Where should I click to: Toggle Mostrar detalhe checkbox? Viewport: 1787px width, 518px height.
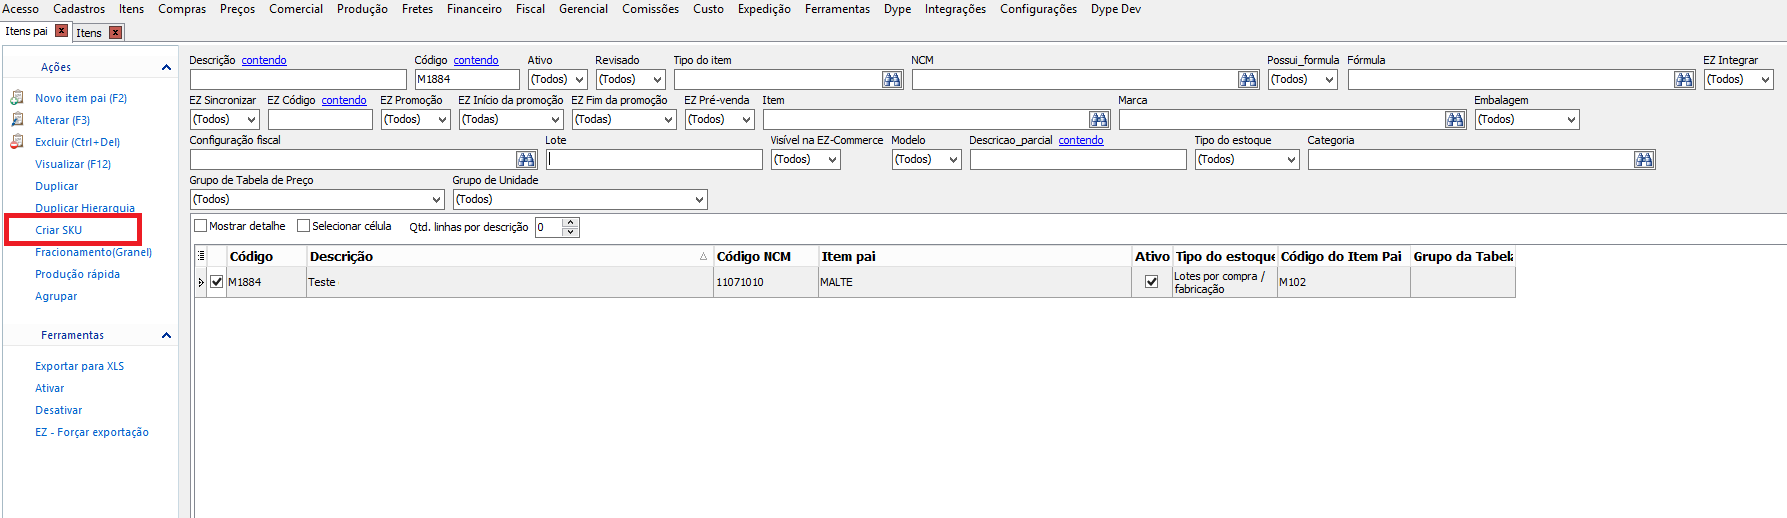200,226
